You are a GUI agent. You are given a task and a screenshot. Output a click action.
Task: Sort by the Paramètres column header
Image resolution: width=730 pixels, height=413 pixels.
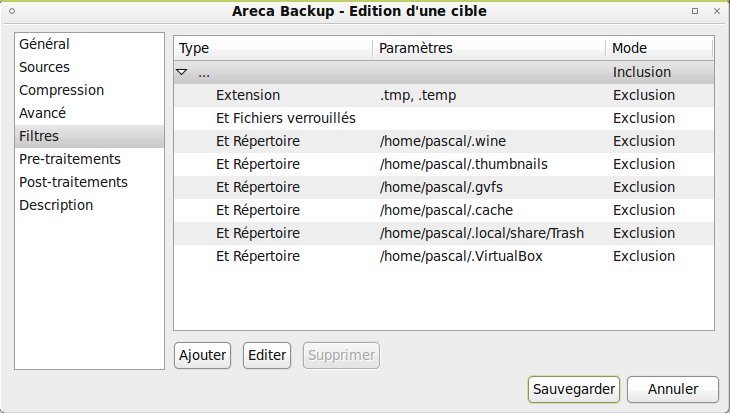pos(489,48)
